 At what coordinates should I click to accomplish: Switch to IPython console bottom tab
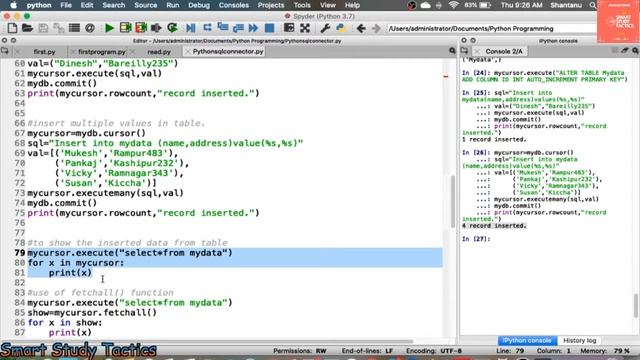tap(527, 340)
